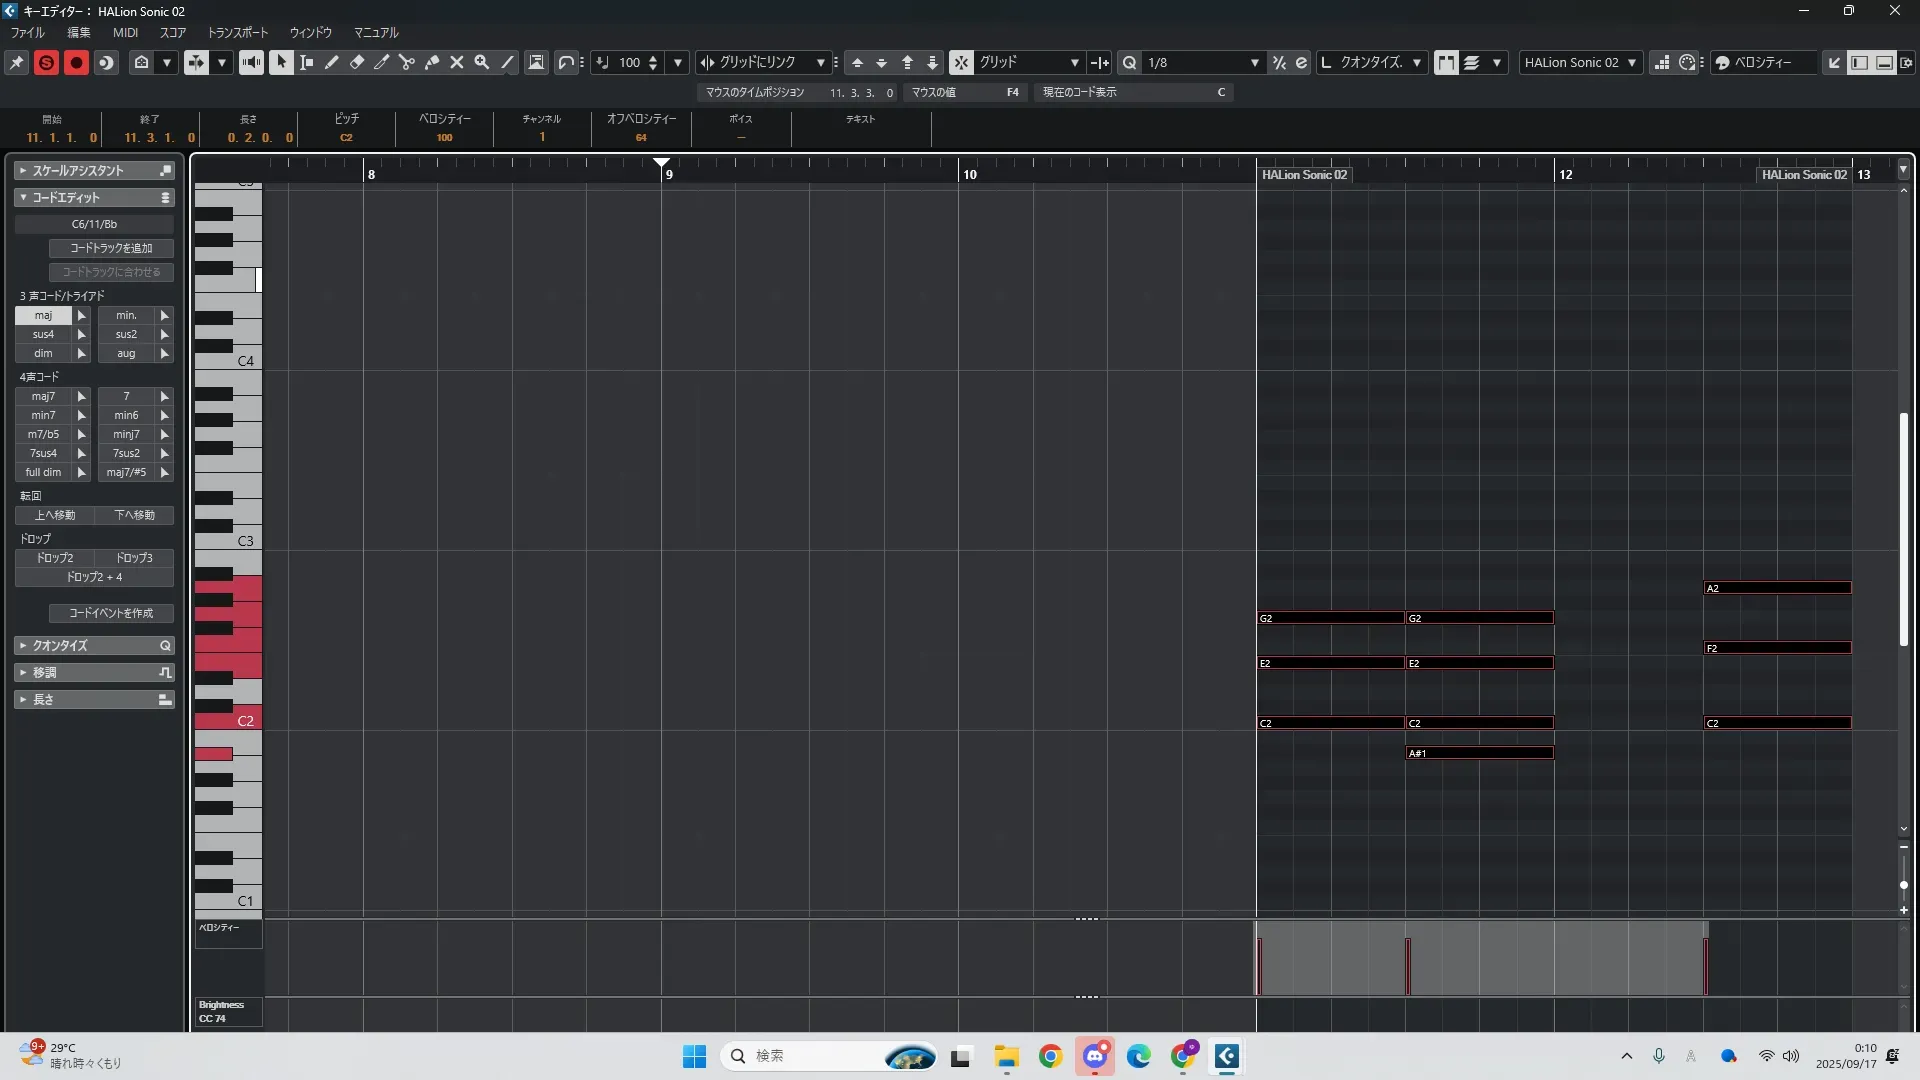Image resolution: width=1920 pixels, height=1080 pixels.
Task: Select the Mute X tool
Action: (x=457, y=62)
